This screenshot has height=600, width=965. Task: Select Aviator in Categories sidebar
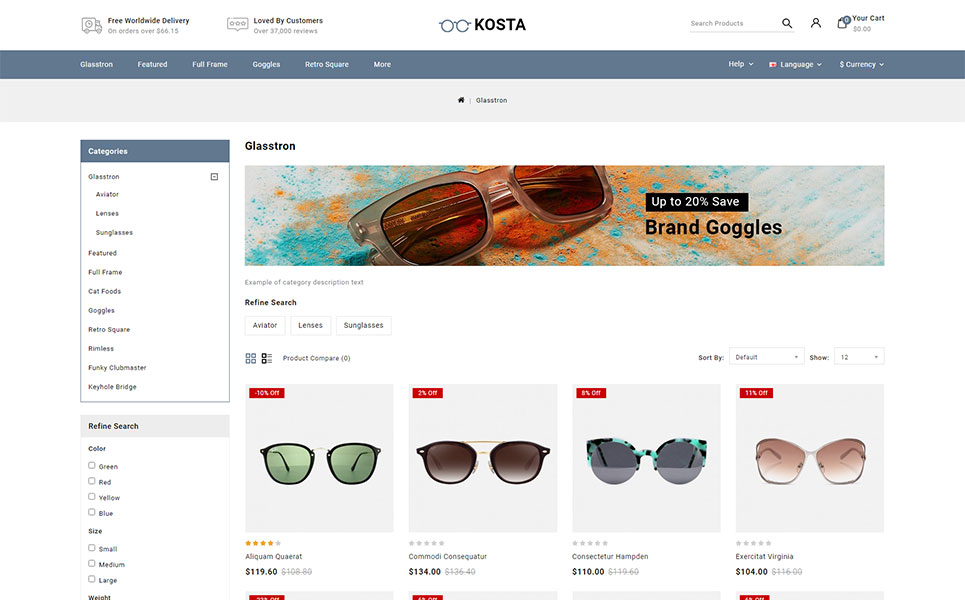coord(107,194)
